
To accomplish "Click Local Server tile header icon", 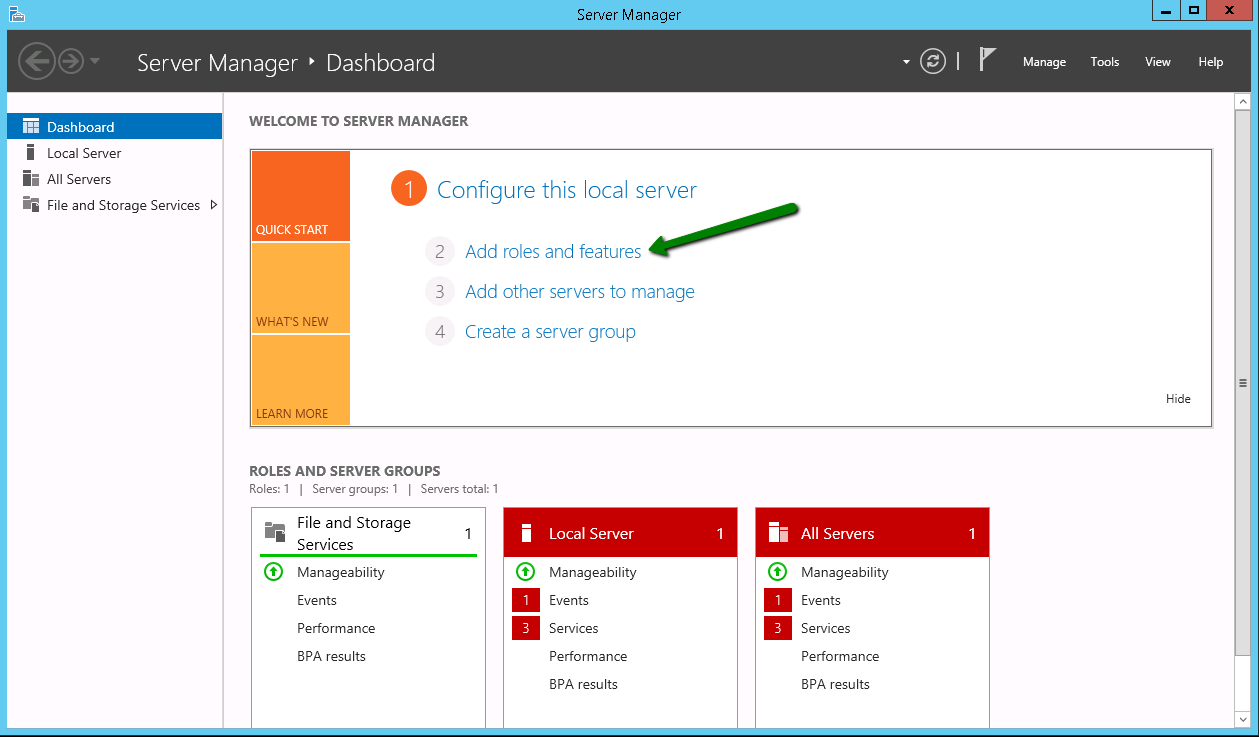I will [x=526, y=533].
